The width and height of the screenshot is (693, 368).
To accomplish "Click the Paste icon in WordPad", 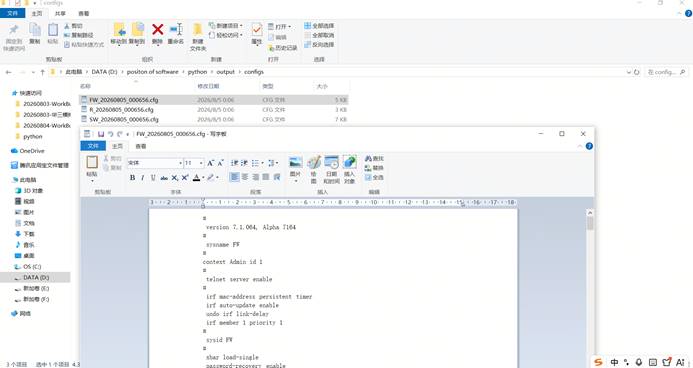I will pyautogui.click(x=92, y=162).
